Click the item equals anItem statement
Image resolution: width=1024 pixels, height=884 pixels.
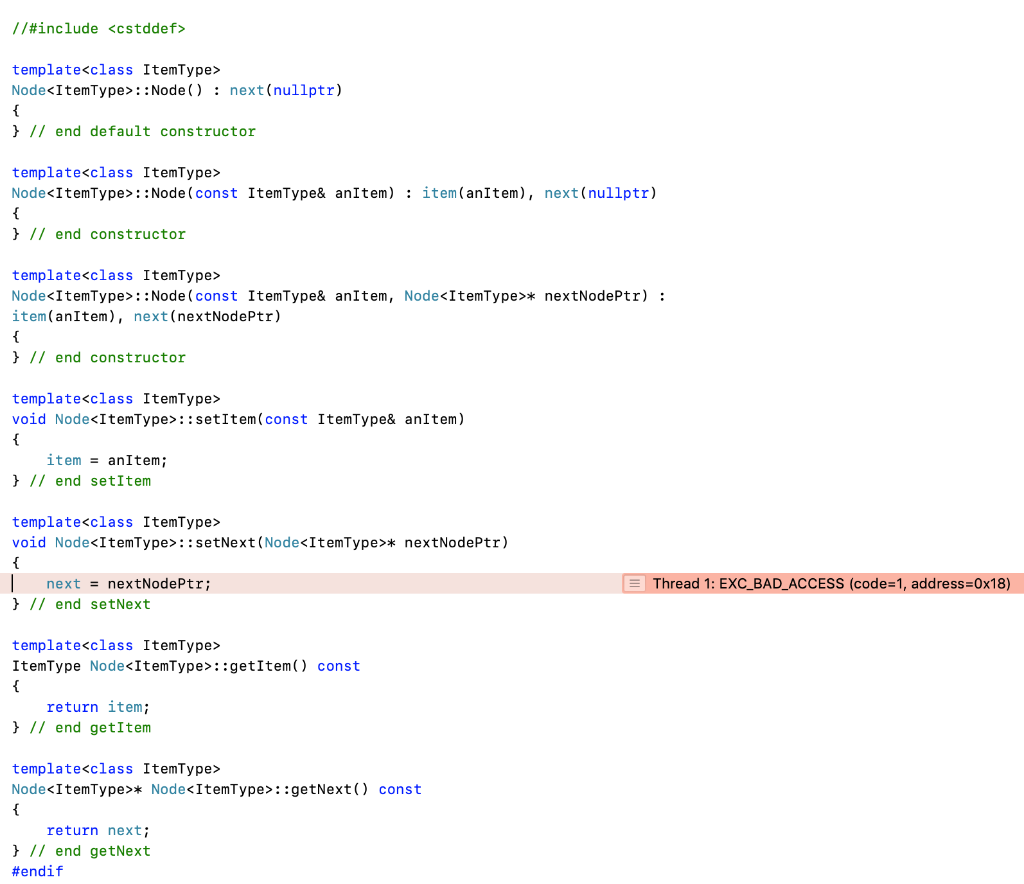click(105, 460)
